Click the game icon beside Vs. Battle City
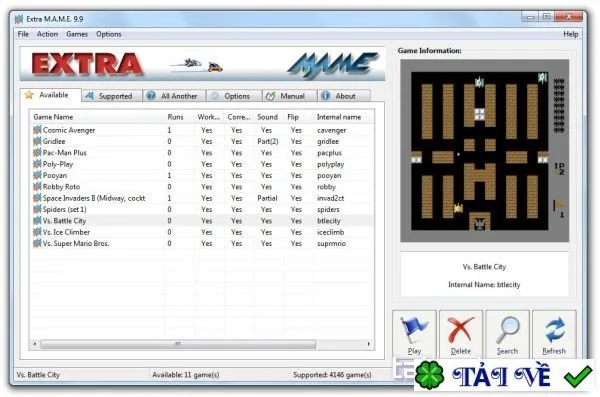The image size is (600, 397). (37, 221)
